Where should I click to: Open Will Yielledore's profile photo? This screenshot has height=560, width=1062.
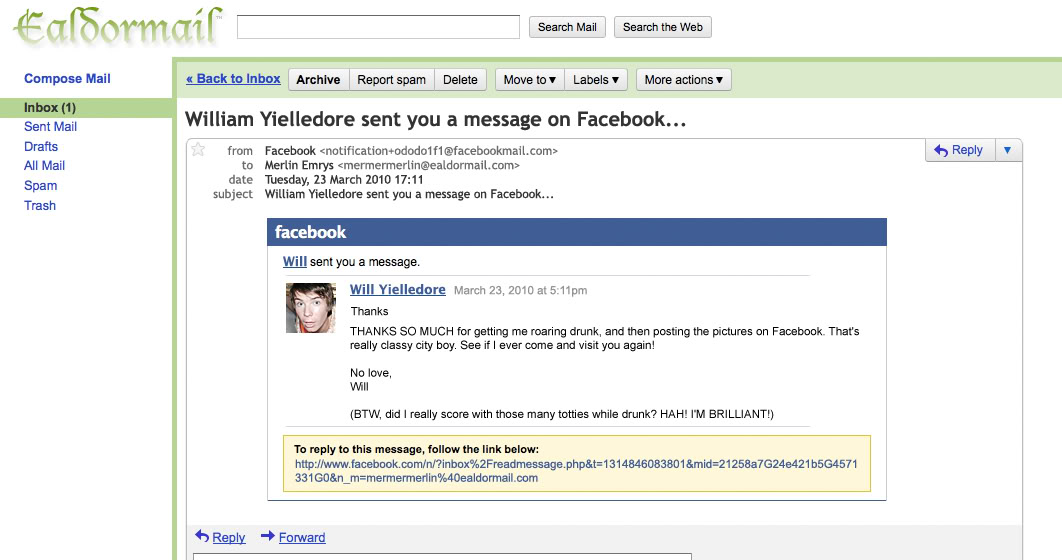tap(311, 308)
